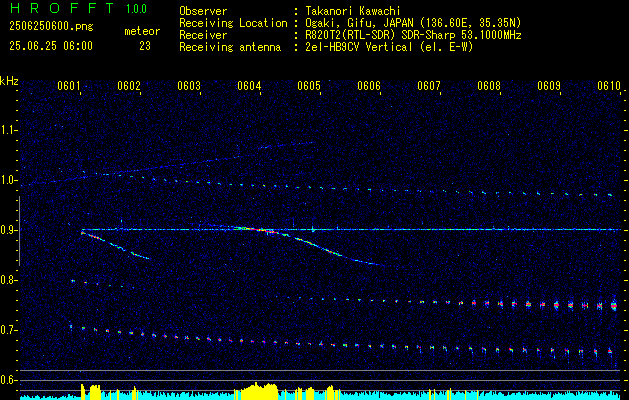Screen dimensions: 629x400
Task: Click the 0.8 kHz axis label
Action: [x=8, y=280]
